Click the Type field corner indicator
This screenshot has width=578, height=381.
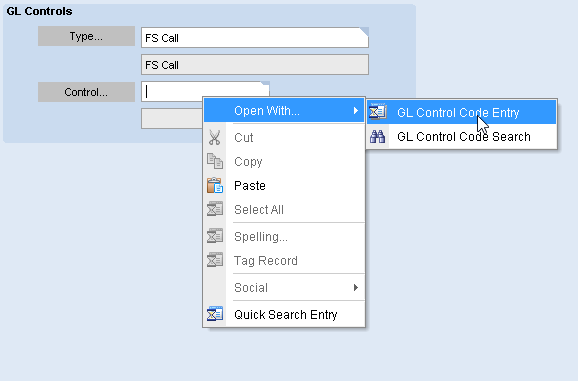364,32
